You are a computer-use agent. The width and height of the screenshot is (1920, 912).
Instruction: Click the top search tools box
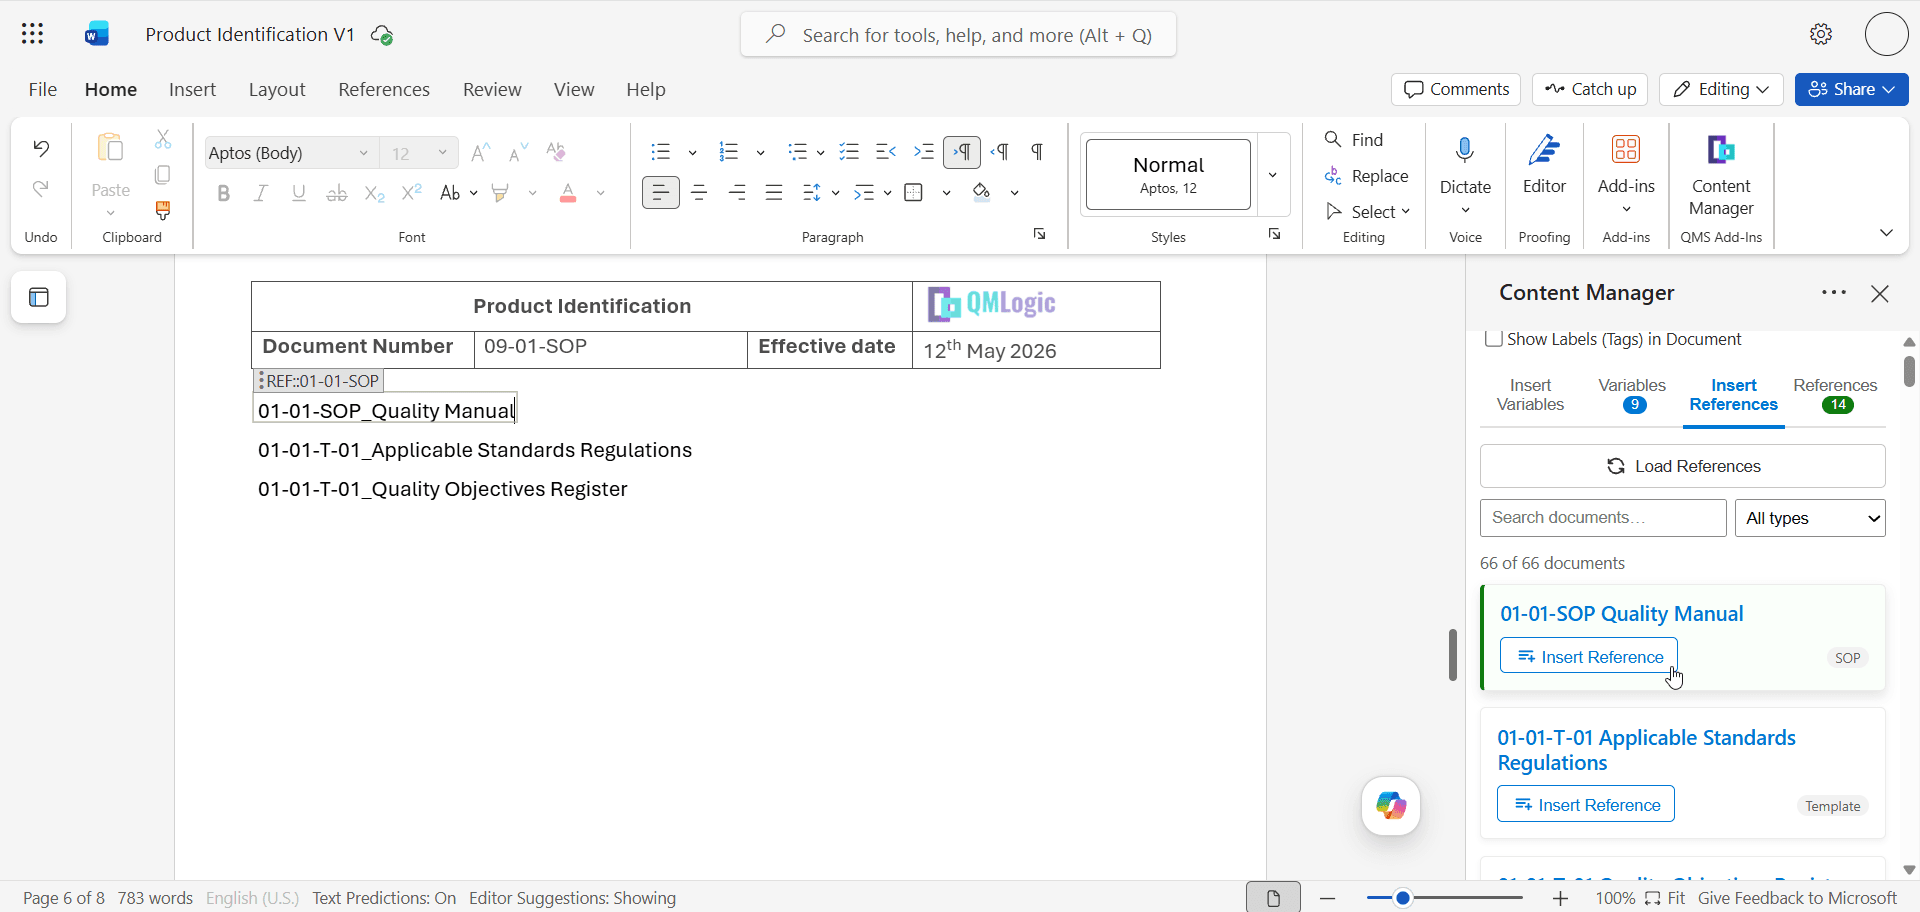(958, 35)
